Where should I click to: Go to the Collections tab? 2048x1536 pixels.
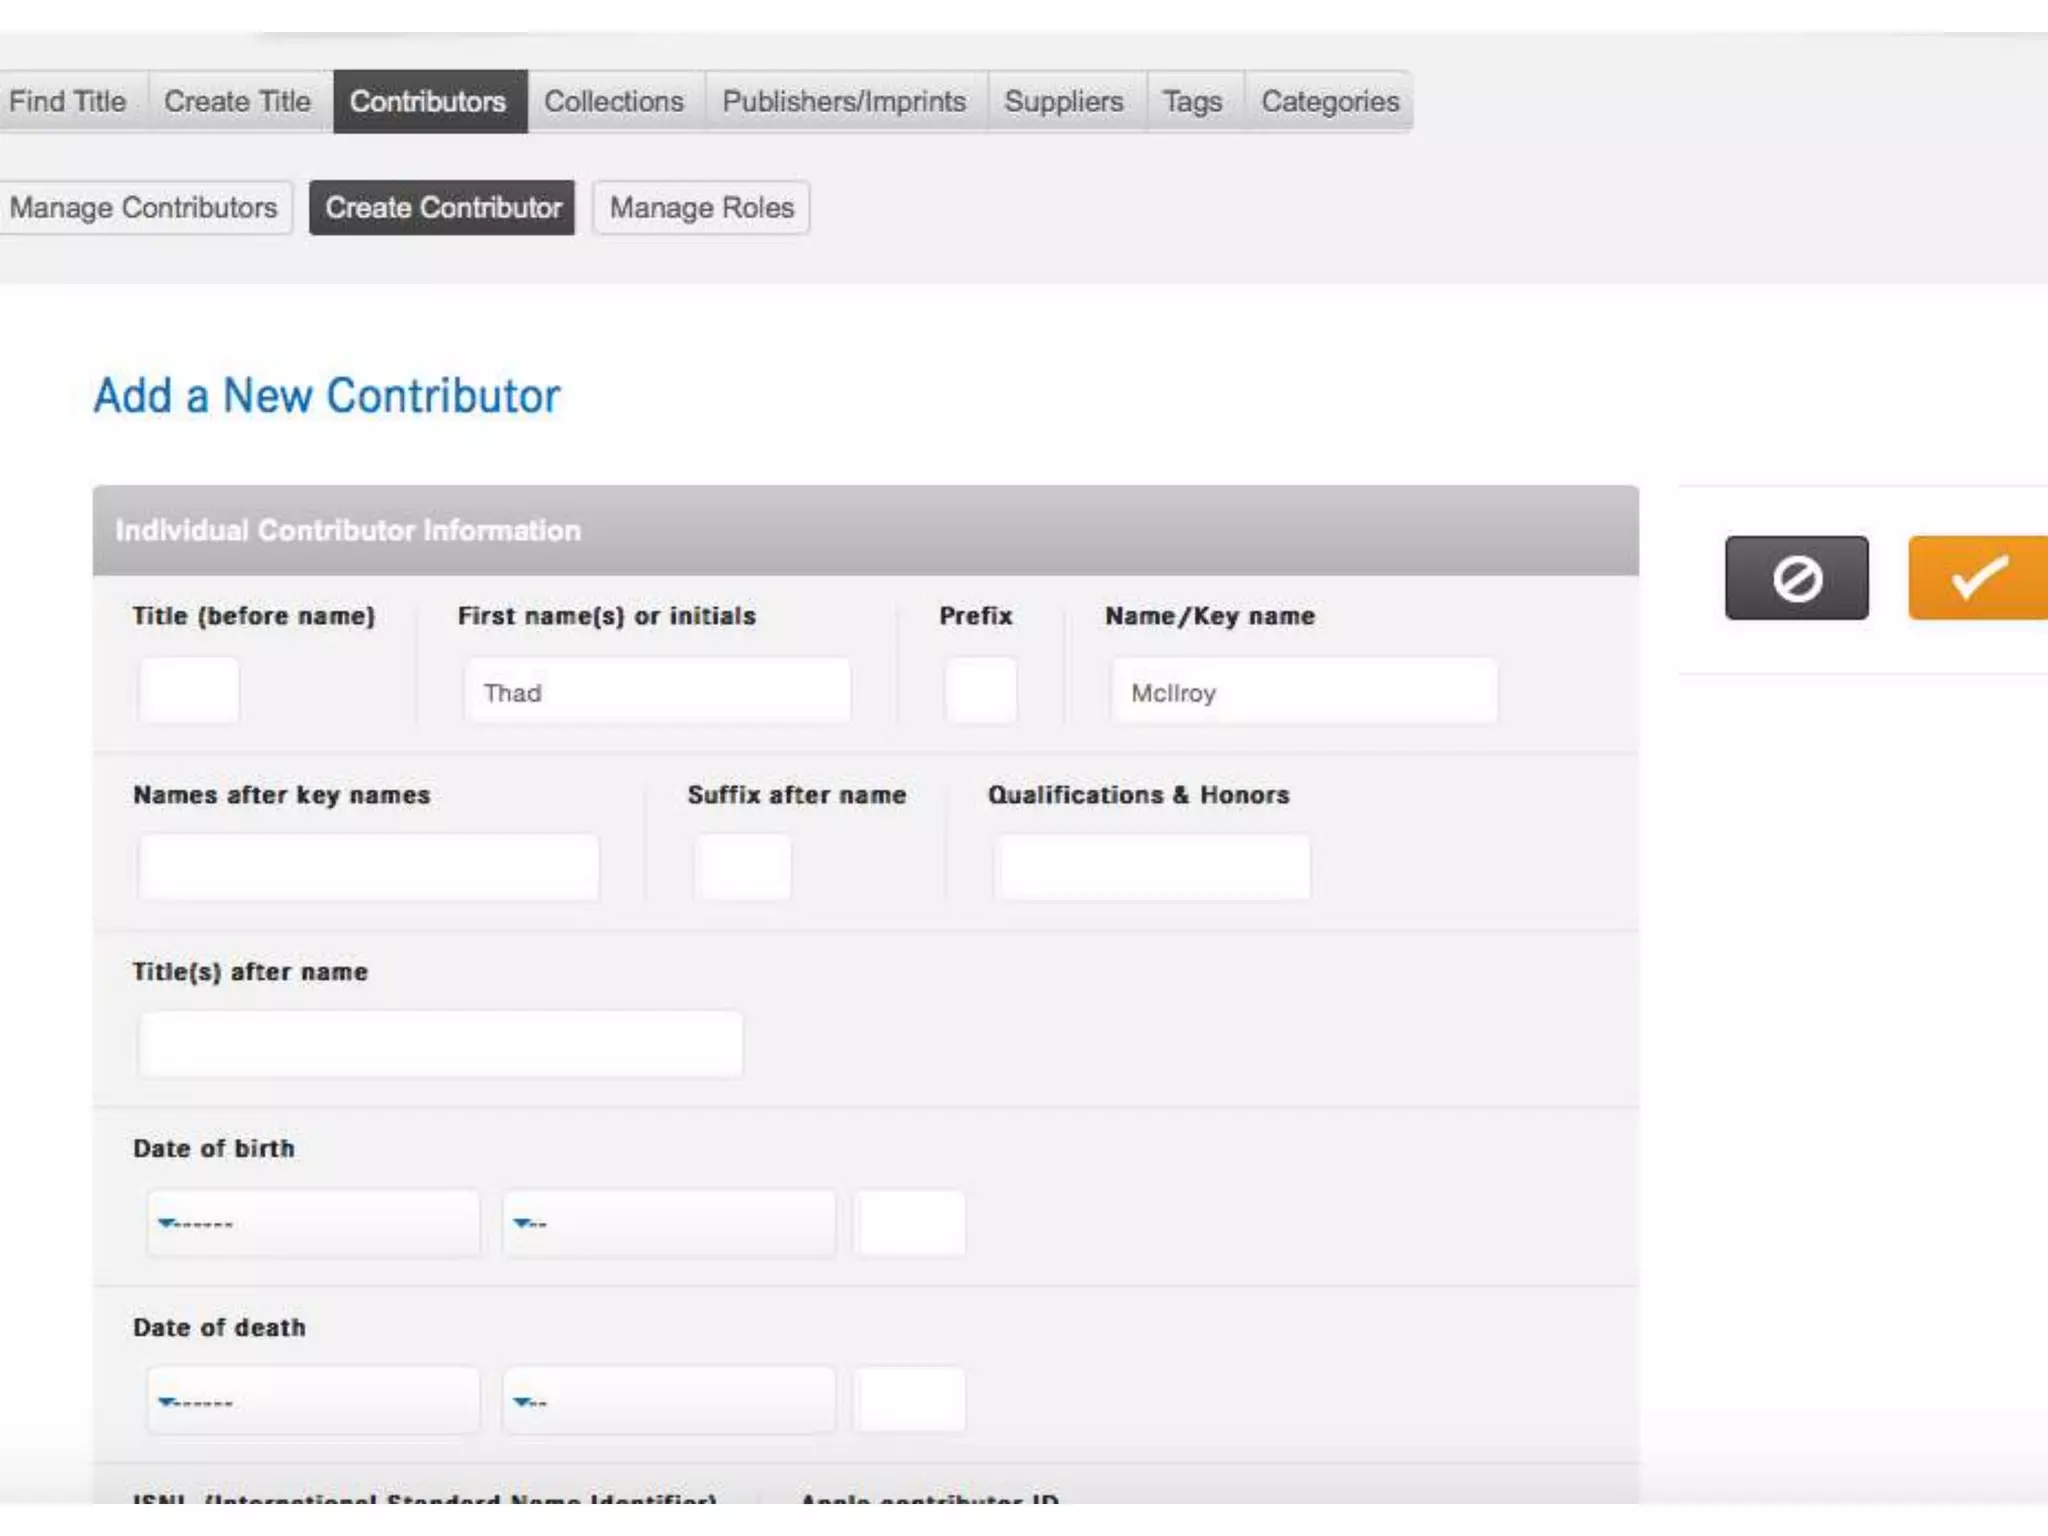click(614, 101)
